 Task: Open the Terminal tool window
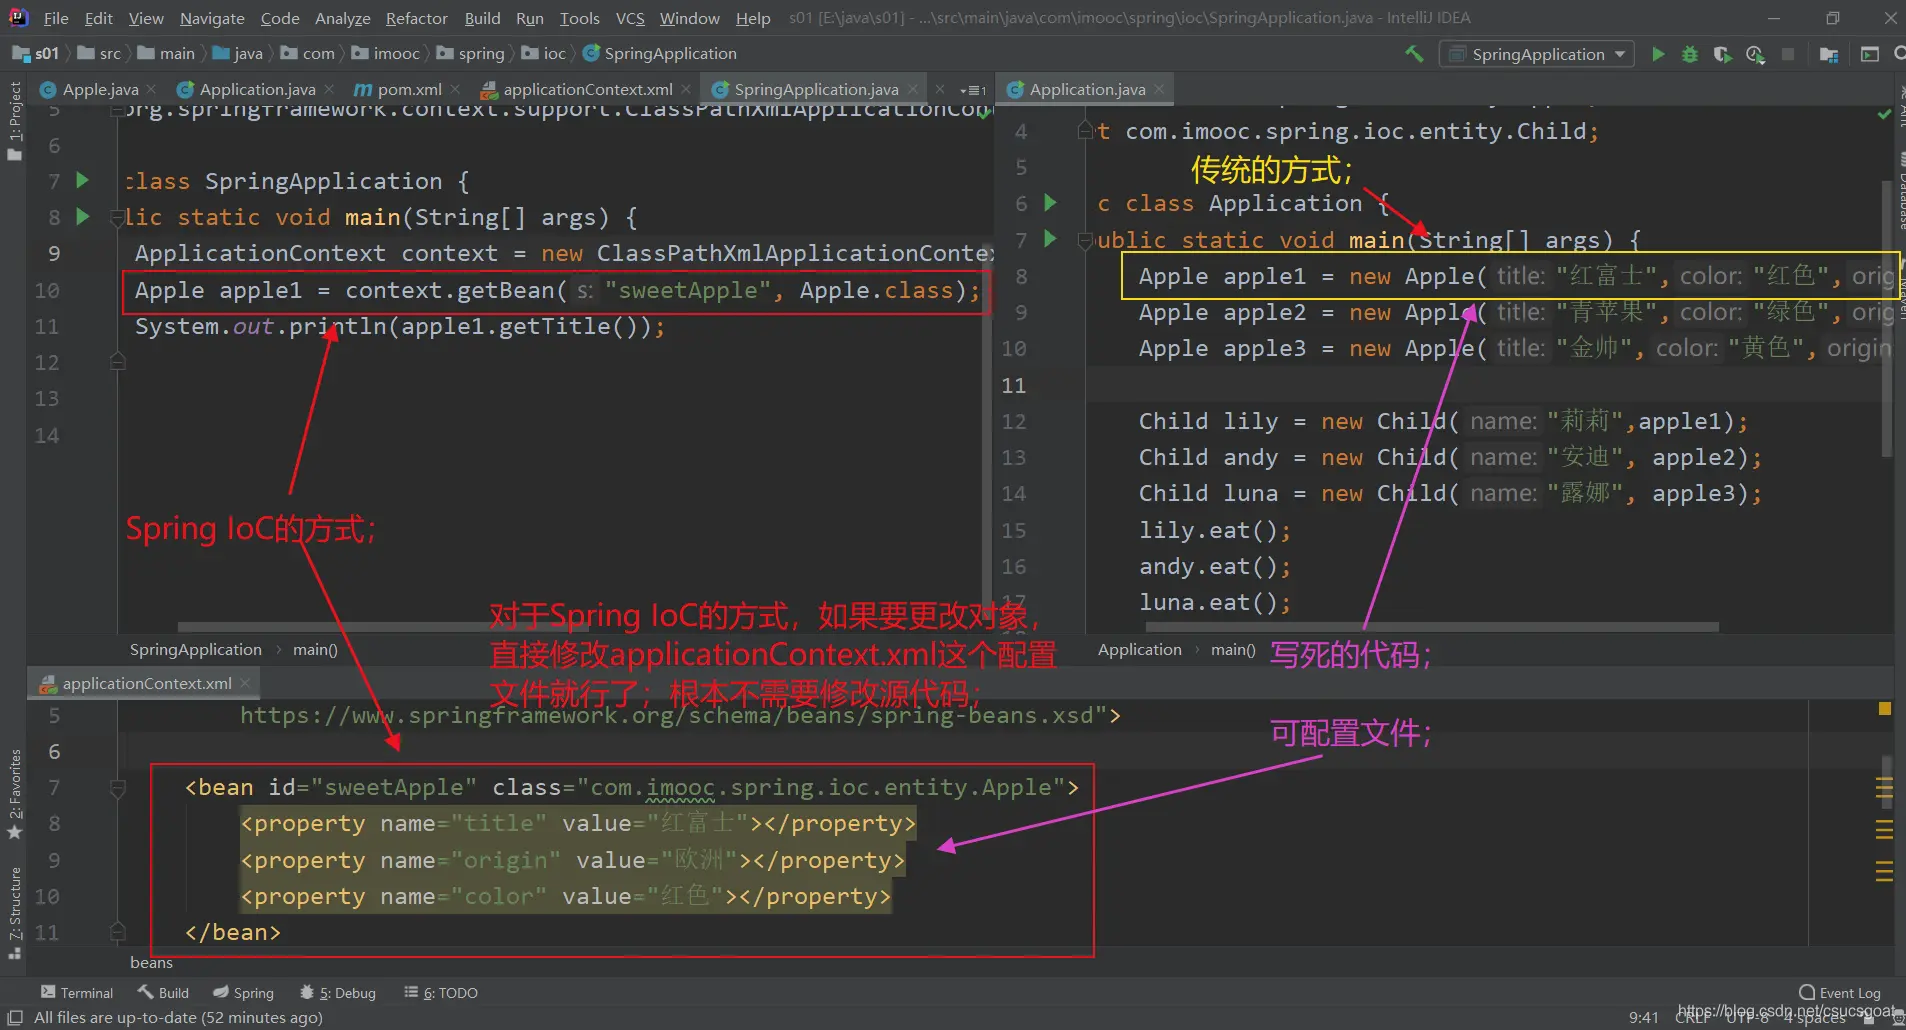[77, 992]
